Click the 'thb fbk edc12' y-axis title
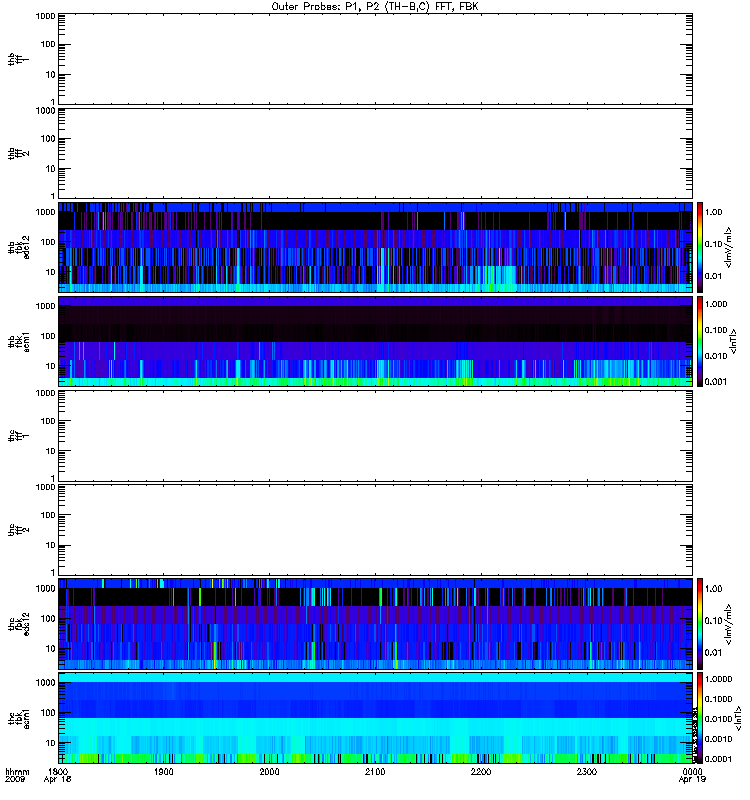 (x=18, y=247)
